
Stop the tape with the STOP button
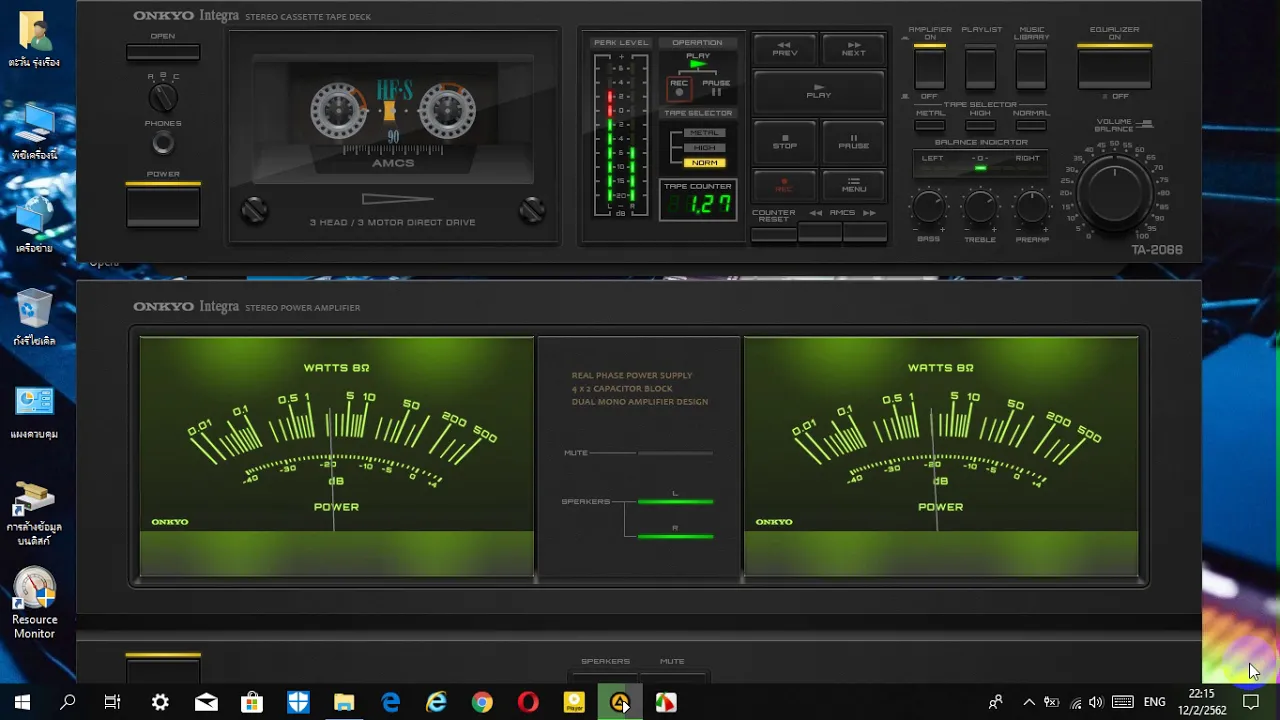click(784, 143)
